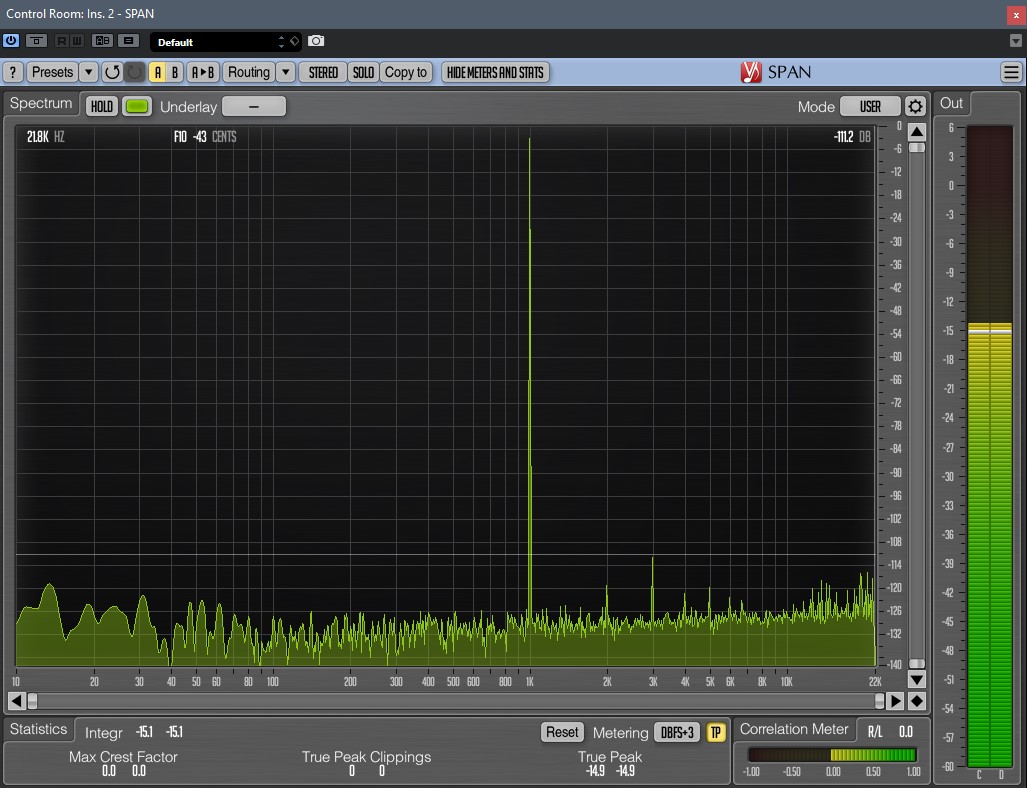This screenshot has width=1027, height=788.
Task: Select the Statistics tab
Action: 38,729
